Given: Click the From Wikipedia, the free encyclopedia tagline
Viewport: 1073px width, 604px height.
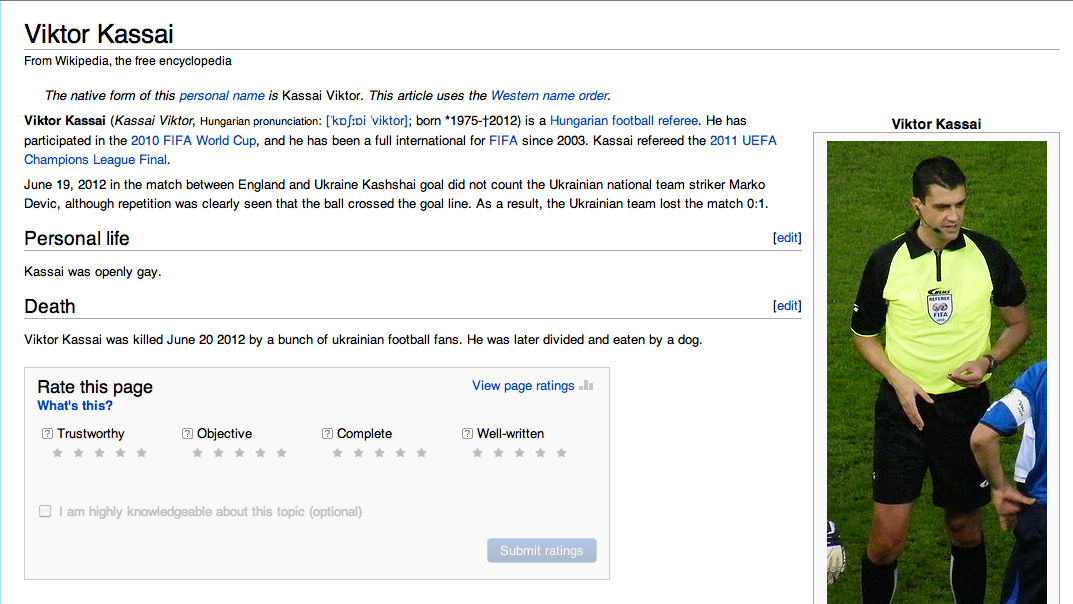Looking at the screenshot, I should (128, 61).
